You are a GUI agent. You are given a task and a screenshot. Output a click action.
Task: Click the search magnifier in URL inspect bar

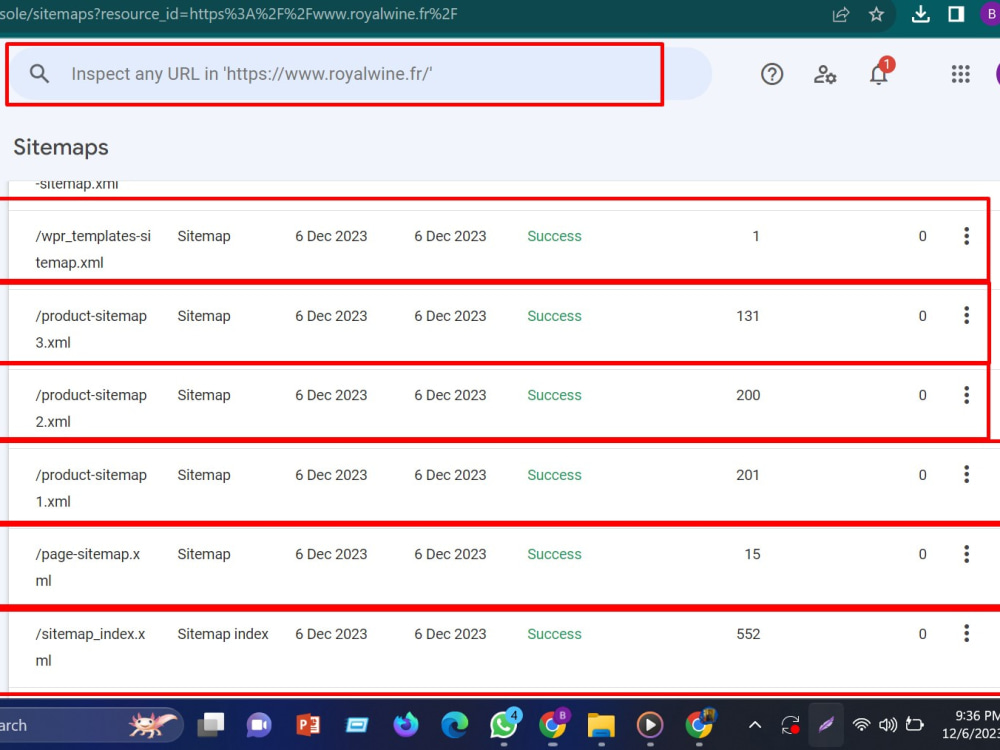(40, 73)
